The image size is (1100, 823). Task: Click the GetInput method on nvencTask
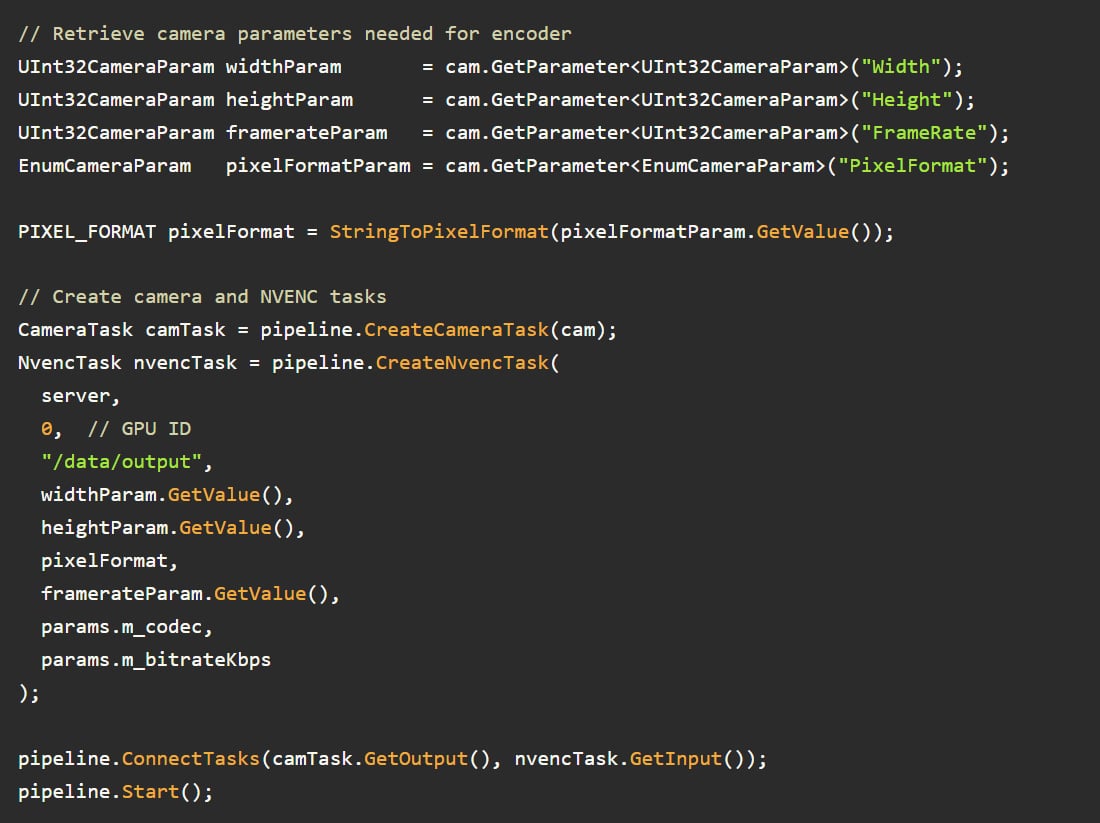pyautogui.click(x=681, y=759)
